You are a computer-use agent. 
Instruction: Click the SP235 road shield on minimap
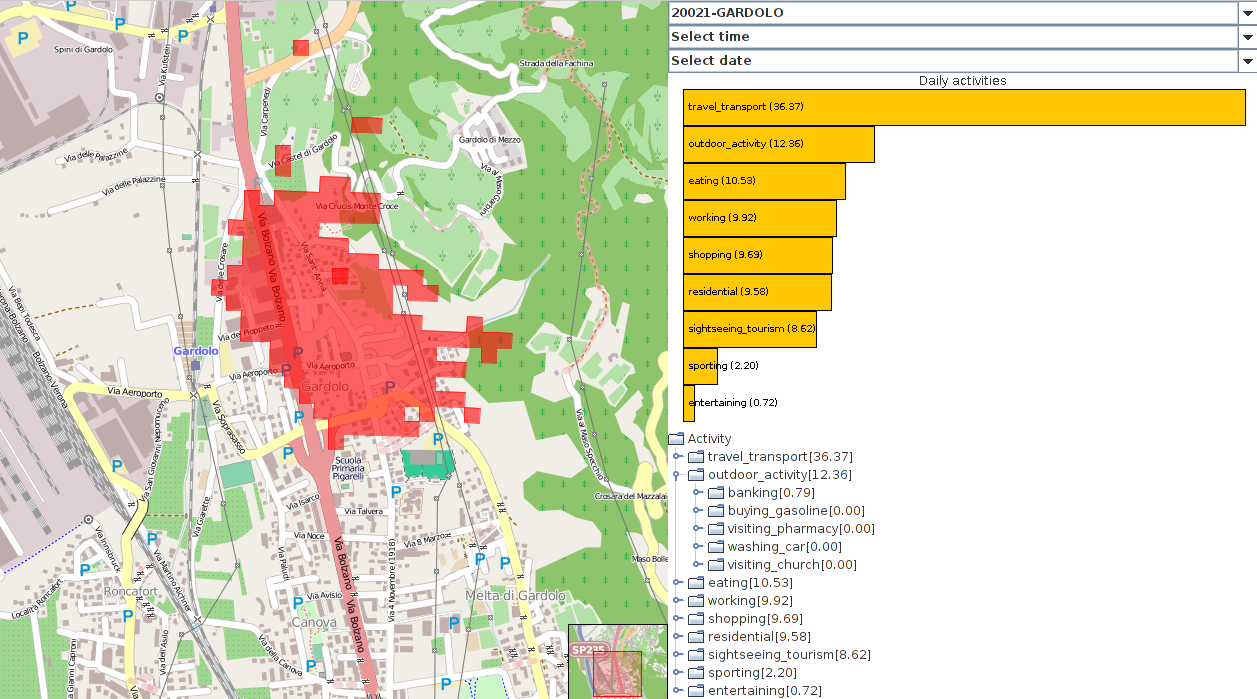pyautogui.click(x=588, y=650)
